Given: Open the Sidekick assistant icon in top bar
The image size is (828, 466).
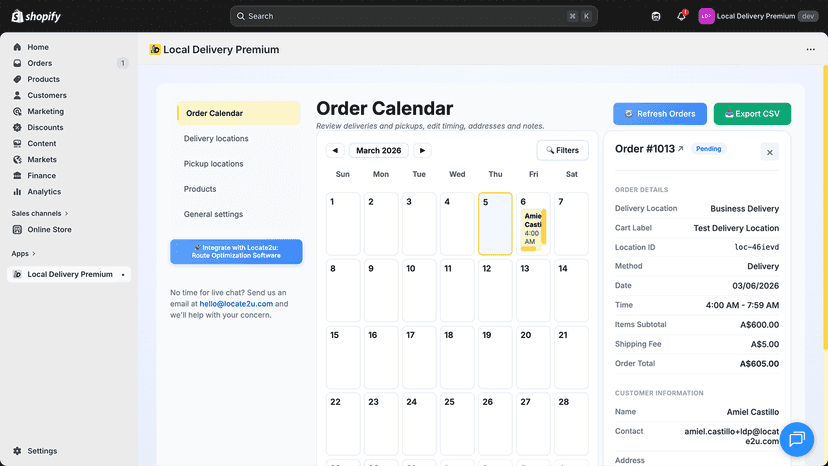Looking at the screenshot, I should click(x=656, y=16).
